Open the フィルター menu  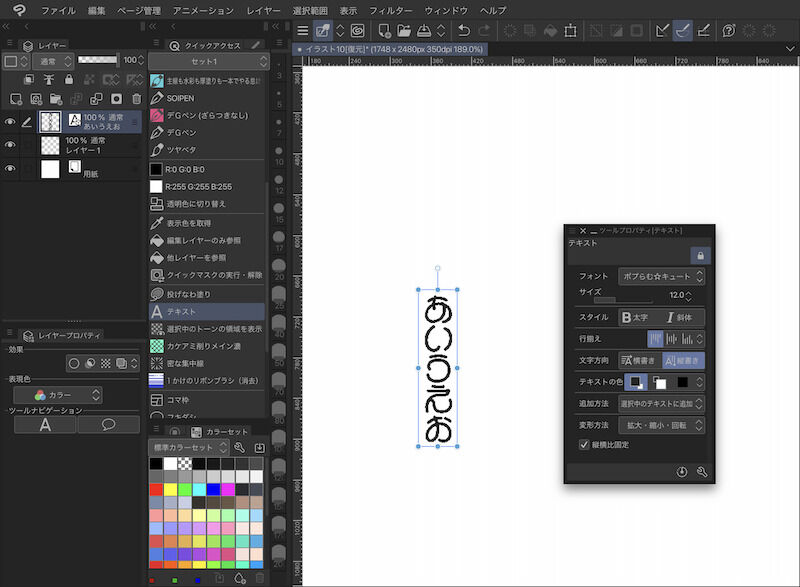pos(390,10)
